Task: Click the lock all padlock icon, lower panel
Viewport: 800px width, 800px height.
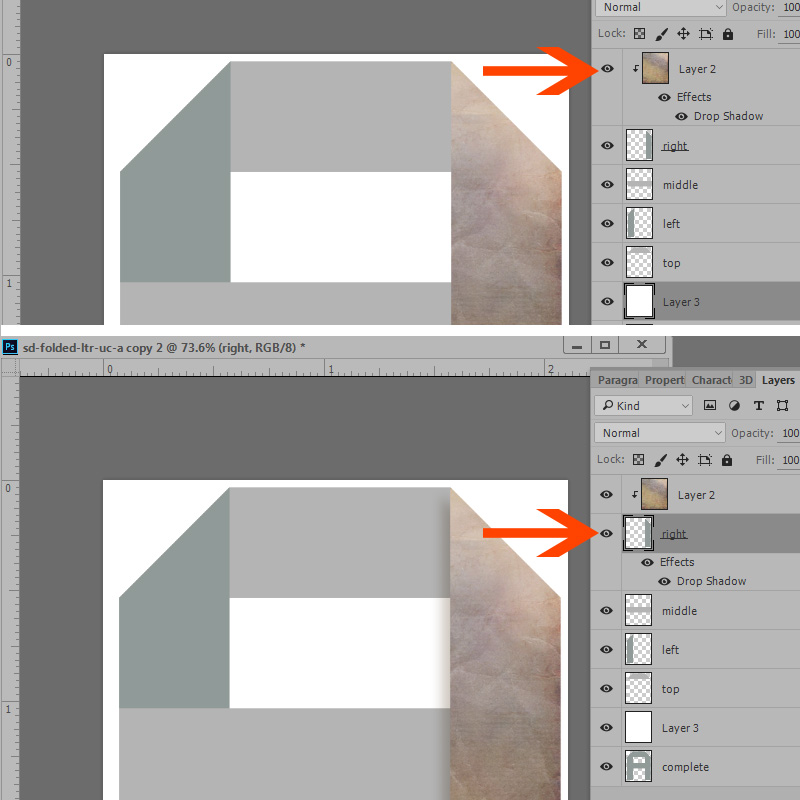Action: [727, 460]
